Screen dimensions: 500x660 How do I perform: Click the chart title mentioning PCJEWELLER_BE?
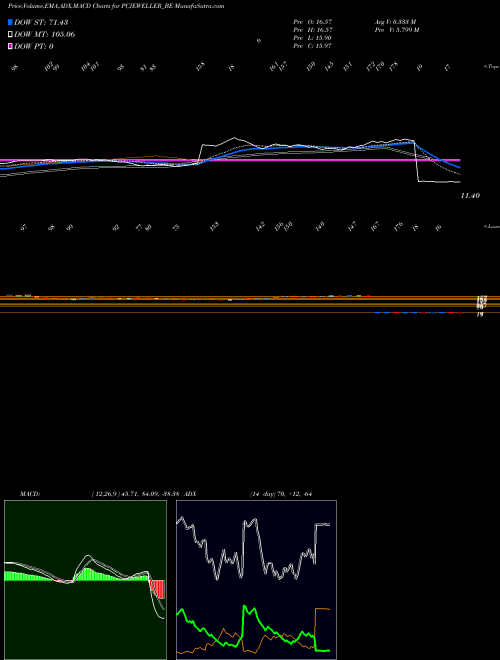point(116,6)
